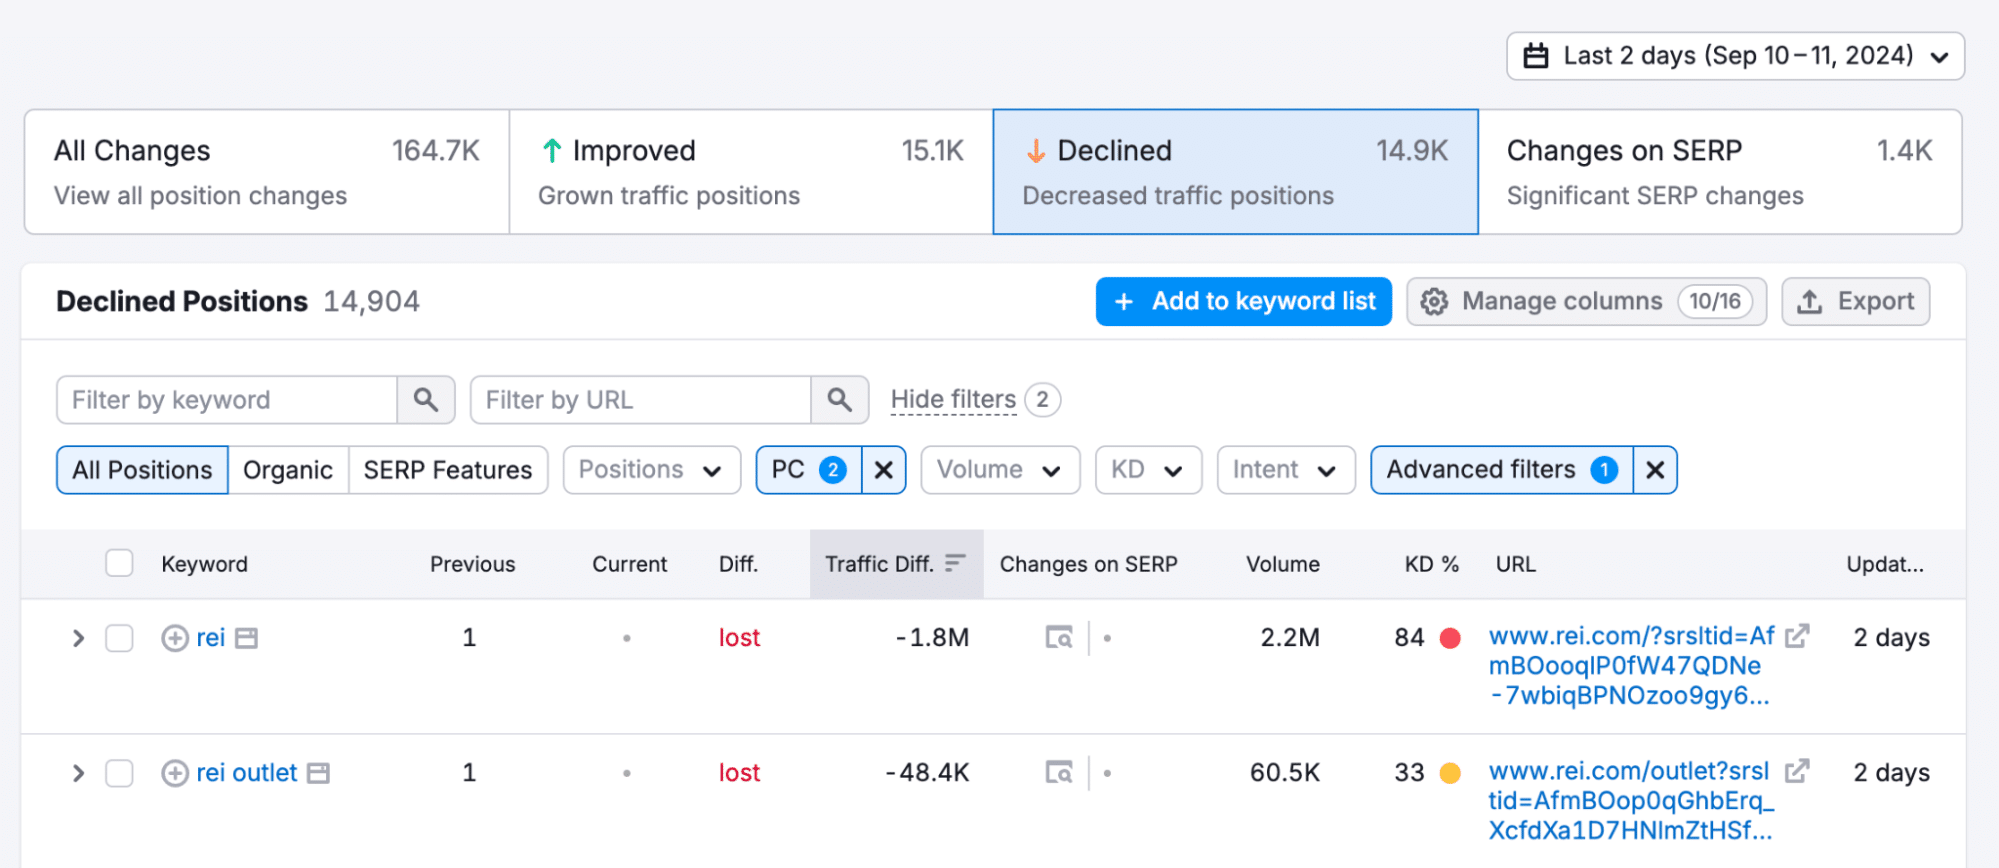
Task: Select the All Positions segment
Action: point(142,470)
